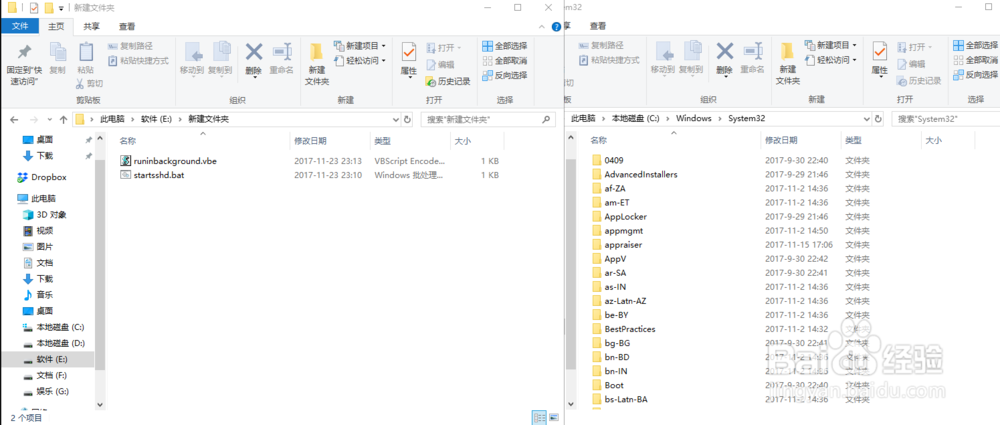The image size is (1000, 425).
Task: Click Pin to Quick access in left window
Action: point(23,64)
